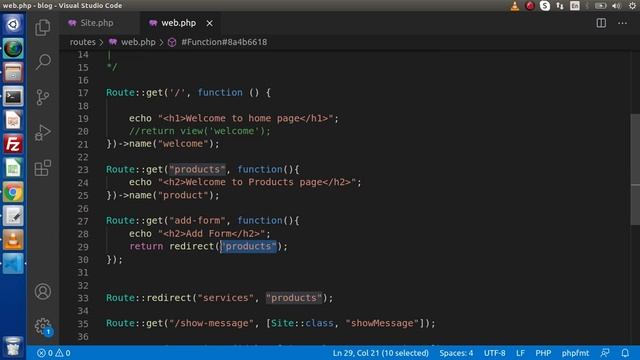Split the editor to the right

[601, 23]
